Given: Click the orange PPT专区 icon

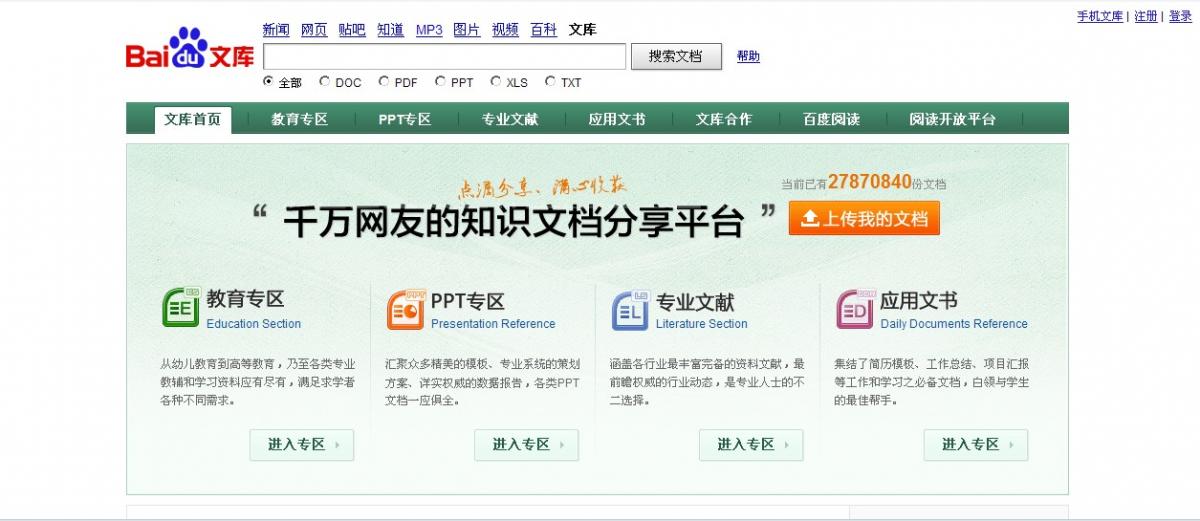Looking at the screenshot, I should [x=406, y=309].
